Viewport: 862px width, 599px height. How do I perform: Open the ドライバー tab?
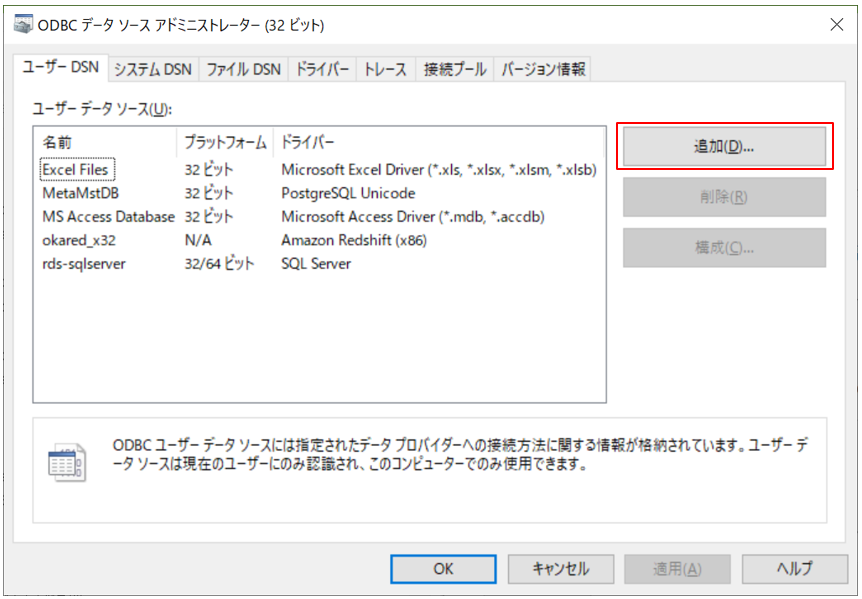(322, 69)
